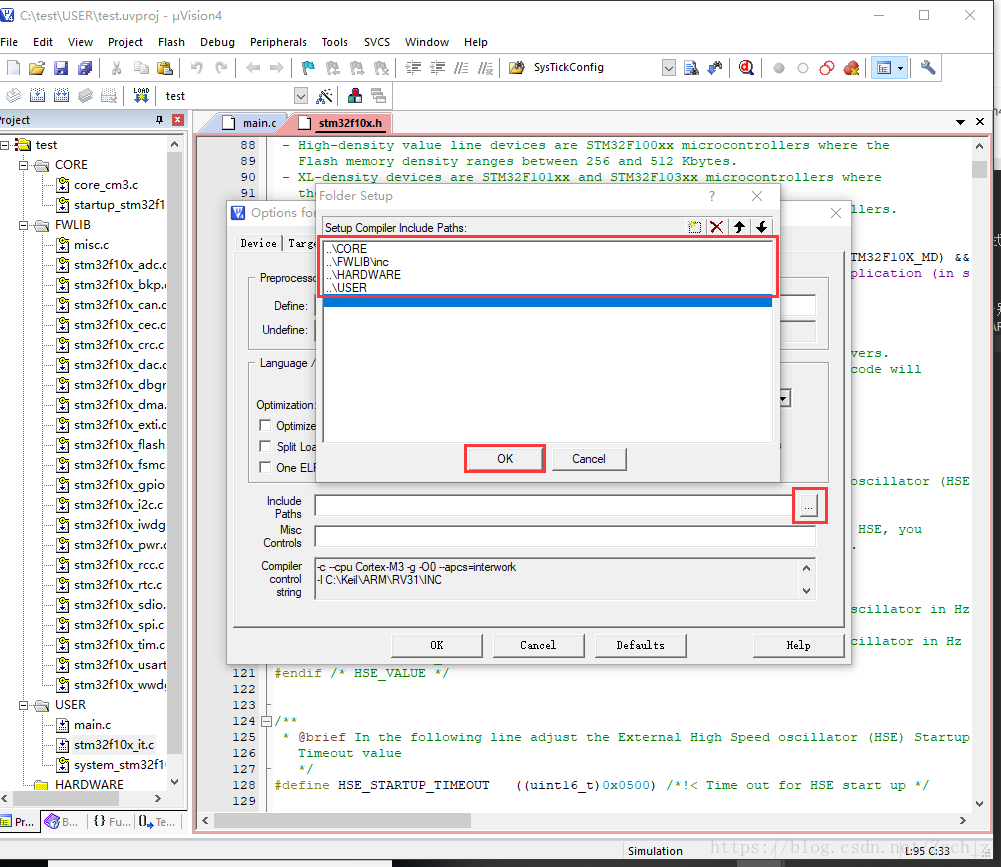1001x867 pixels.
Task: Create a new file via toolbar icon
Action: [x=13, y=68]
